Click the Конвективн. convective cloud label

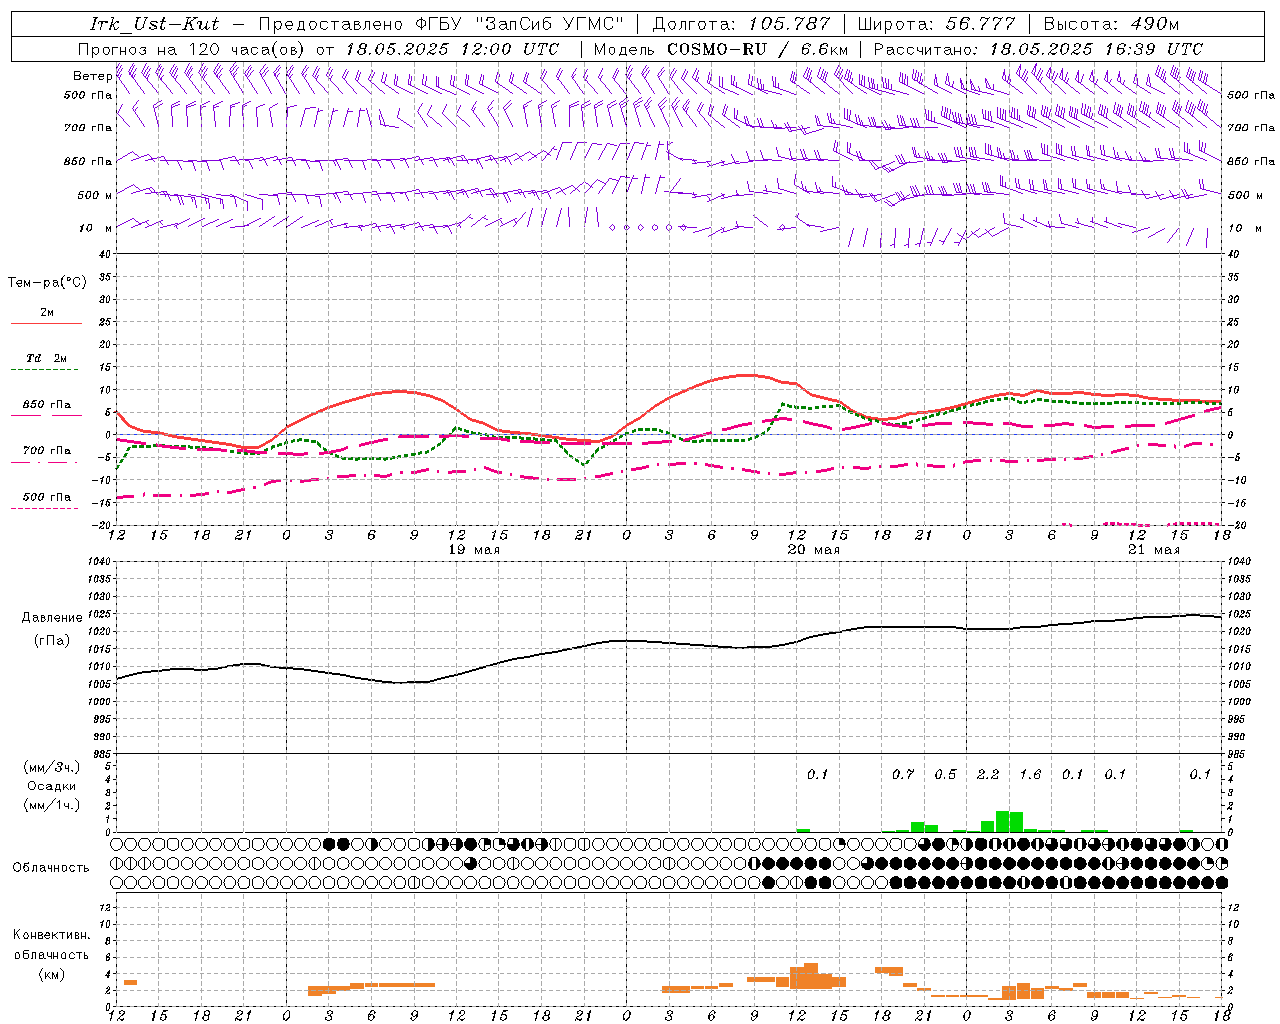52,935
